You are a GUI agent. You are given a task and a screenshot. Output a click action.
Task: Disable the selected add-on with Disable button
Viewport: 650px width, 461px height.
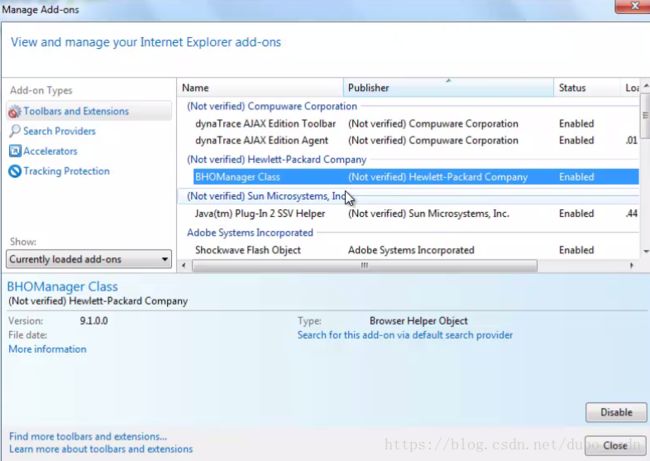(x=616, y=412)
